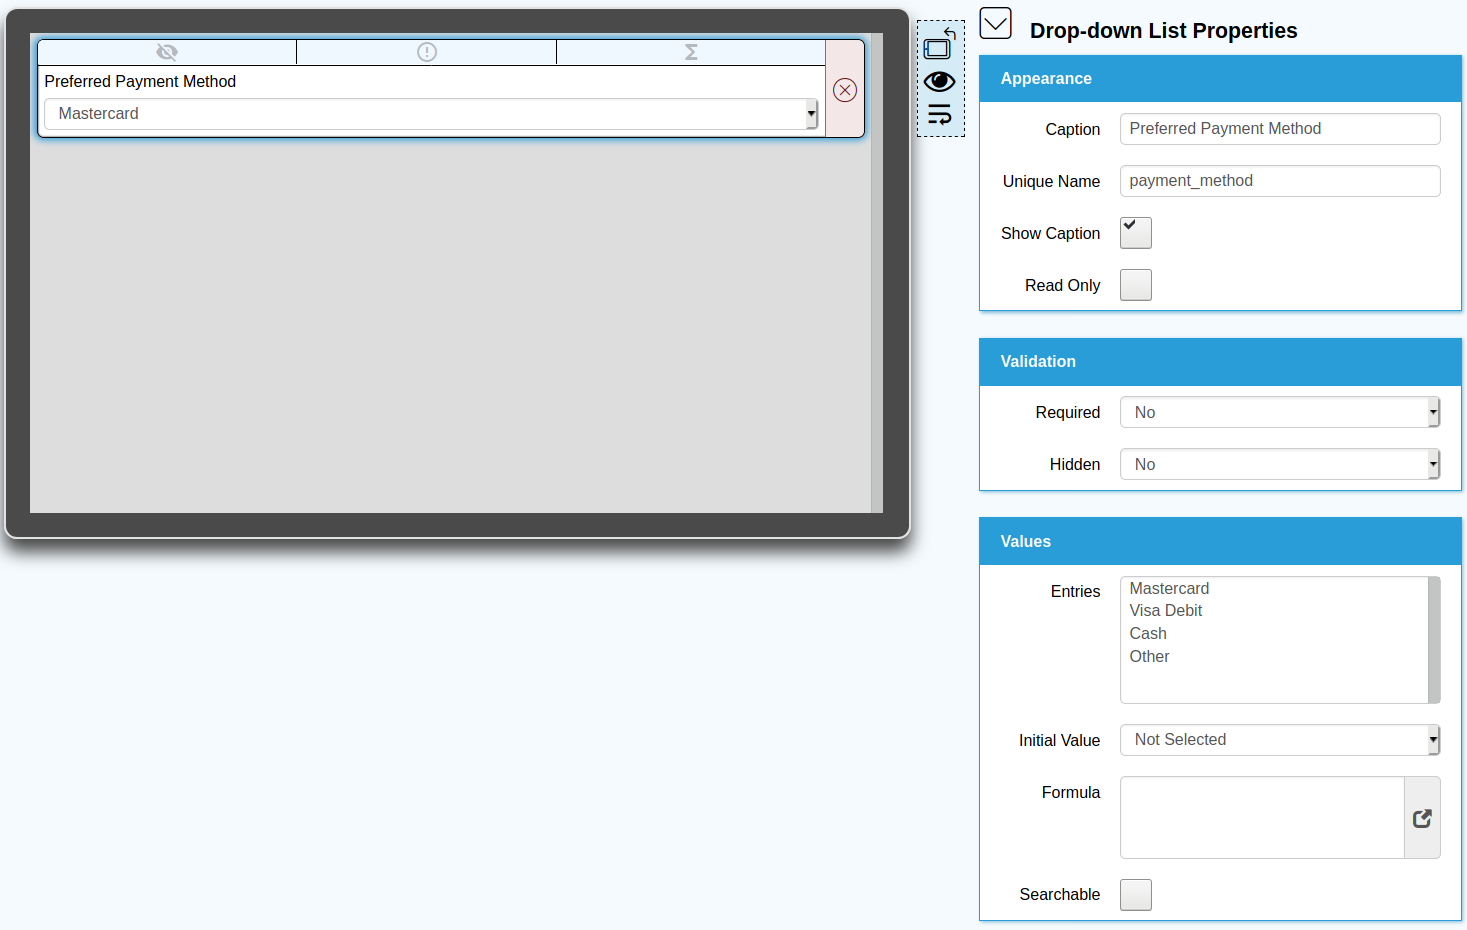The image size is (1467, 930).
Task: Open the Required dropdown
Action: [1279, 412]
